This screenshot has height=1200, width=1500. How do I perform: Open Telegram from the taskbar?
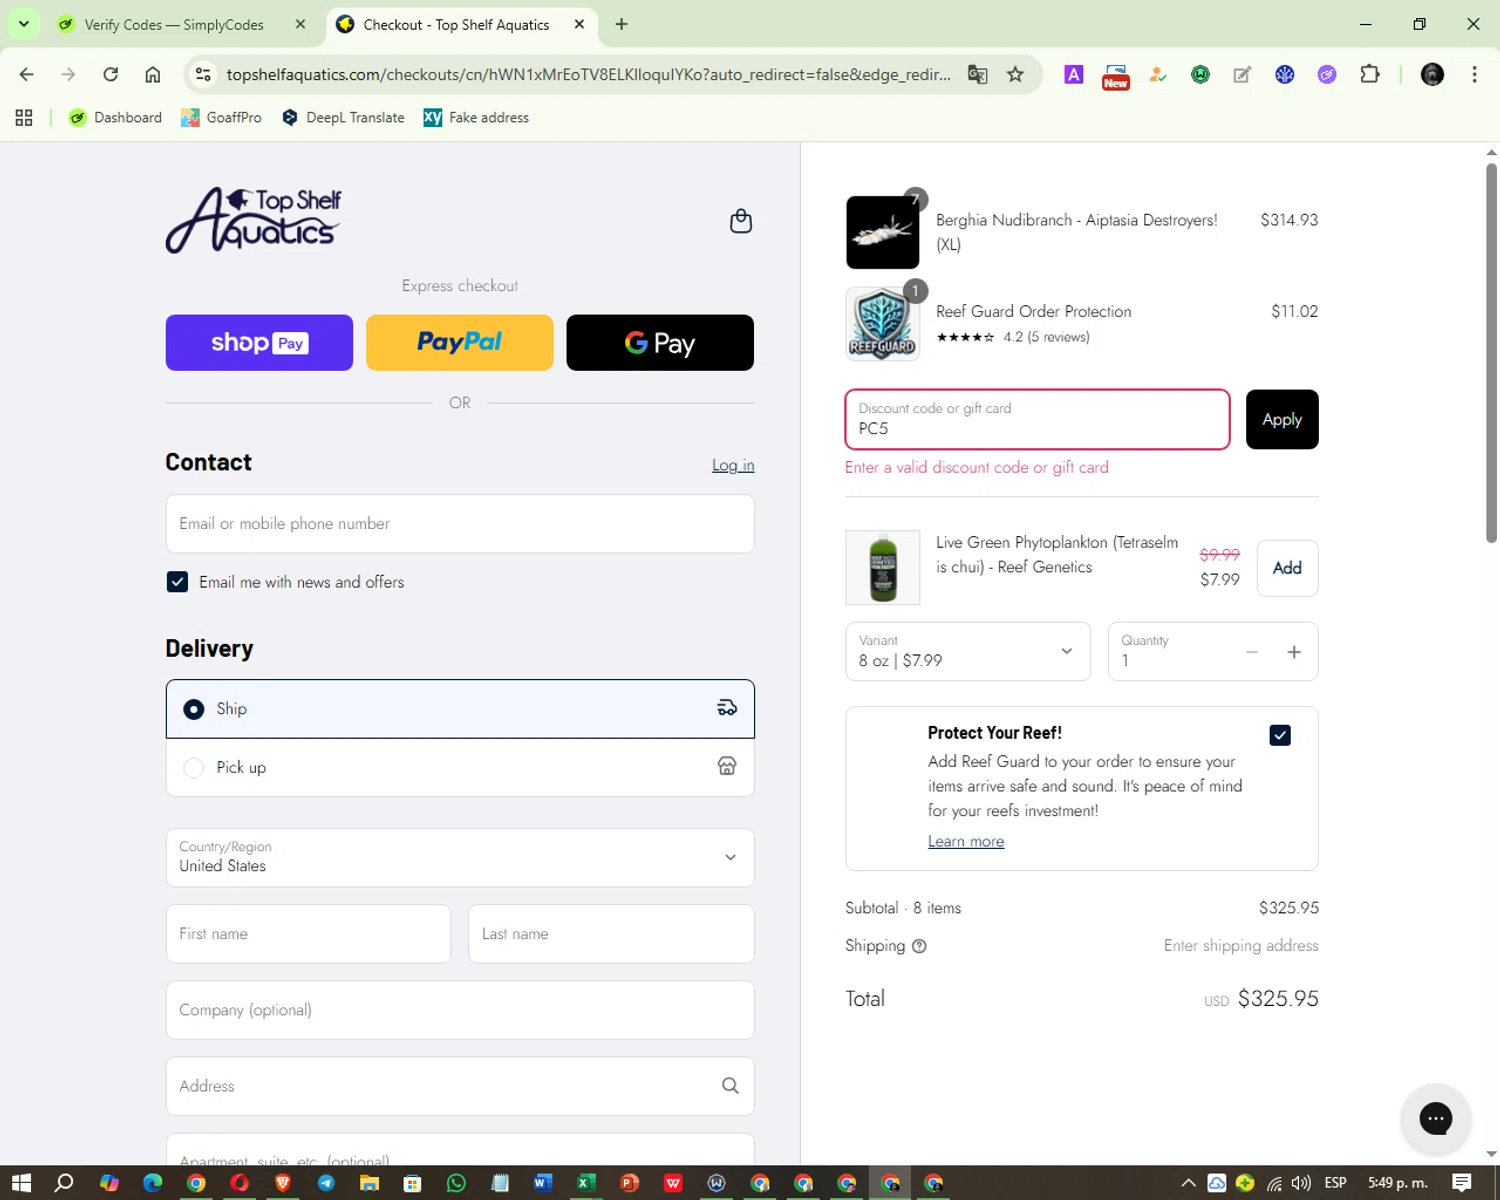(326, 1183)
